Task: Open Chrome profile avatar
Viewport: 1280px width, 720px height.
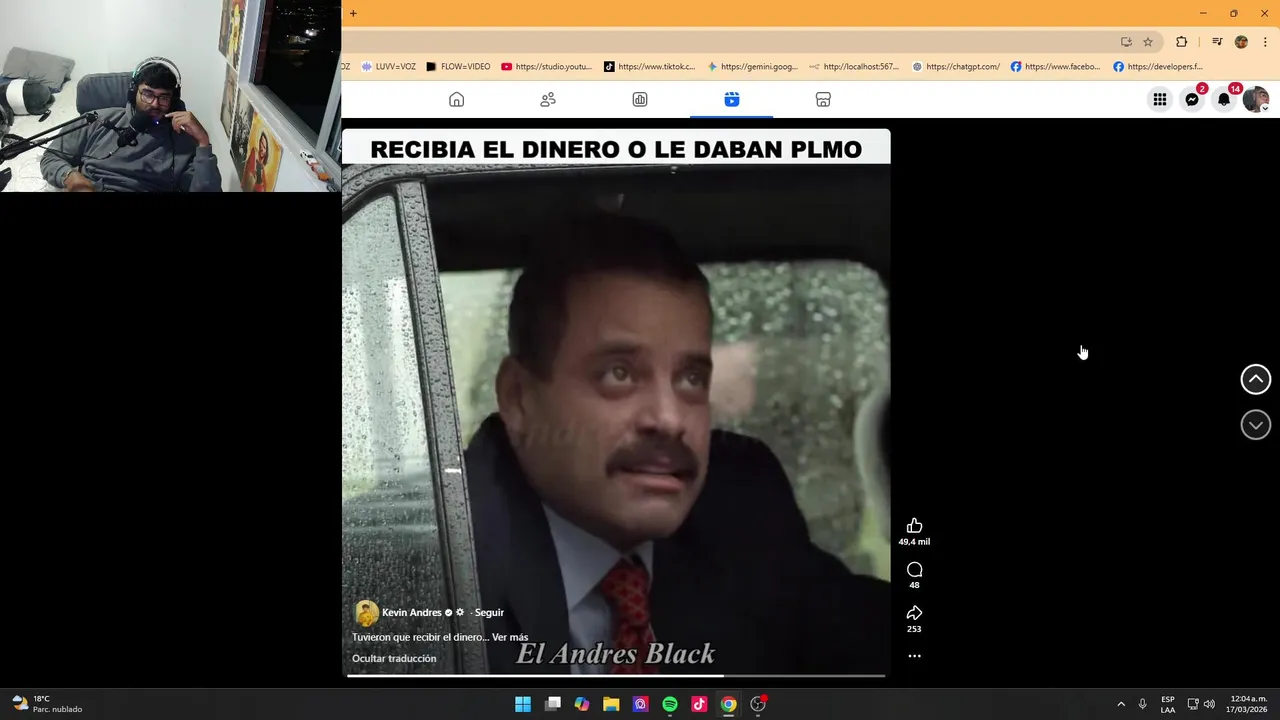Action: tap(1241, 42)
